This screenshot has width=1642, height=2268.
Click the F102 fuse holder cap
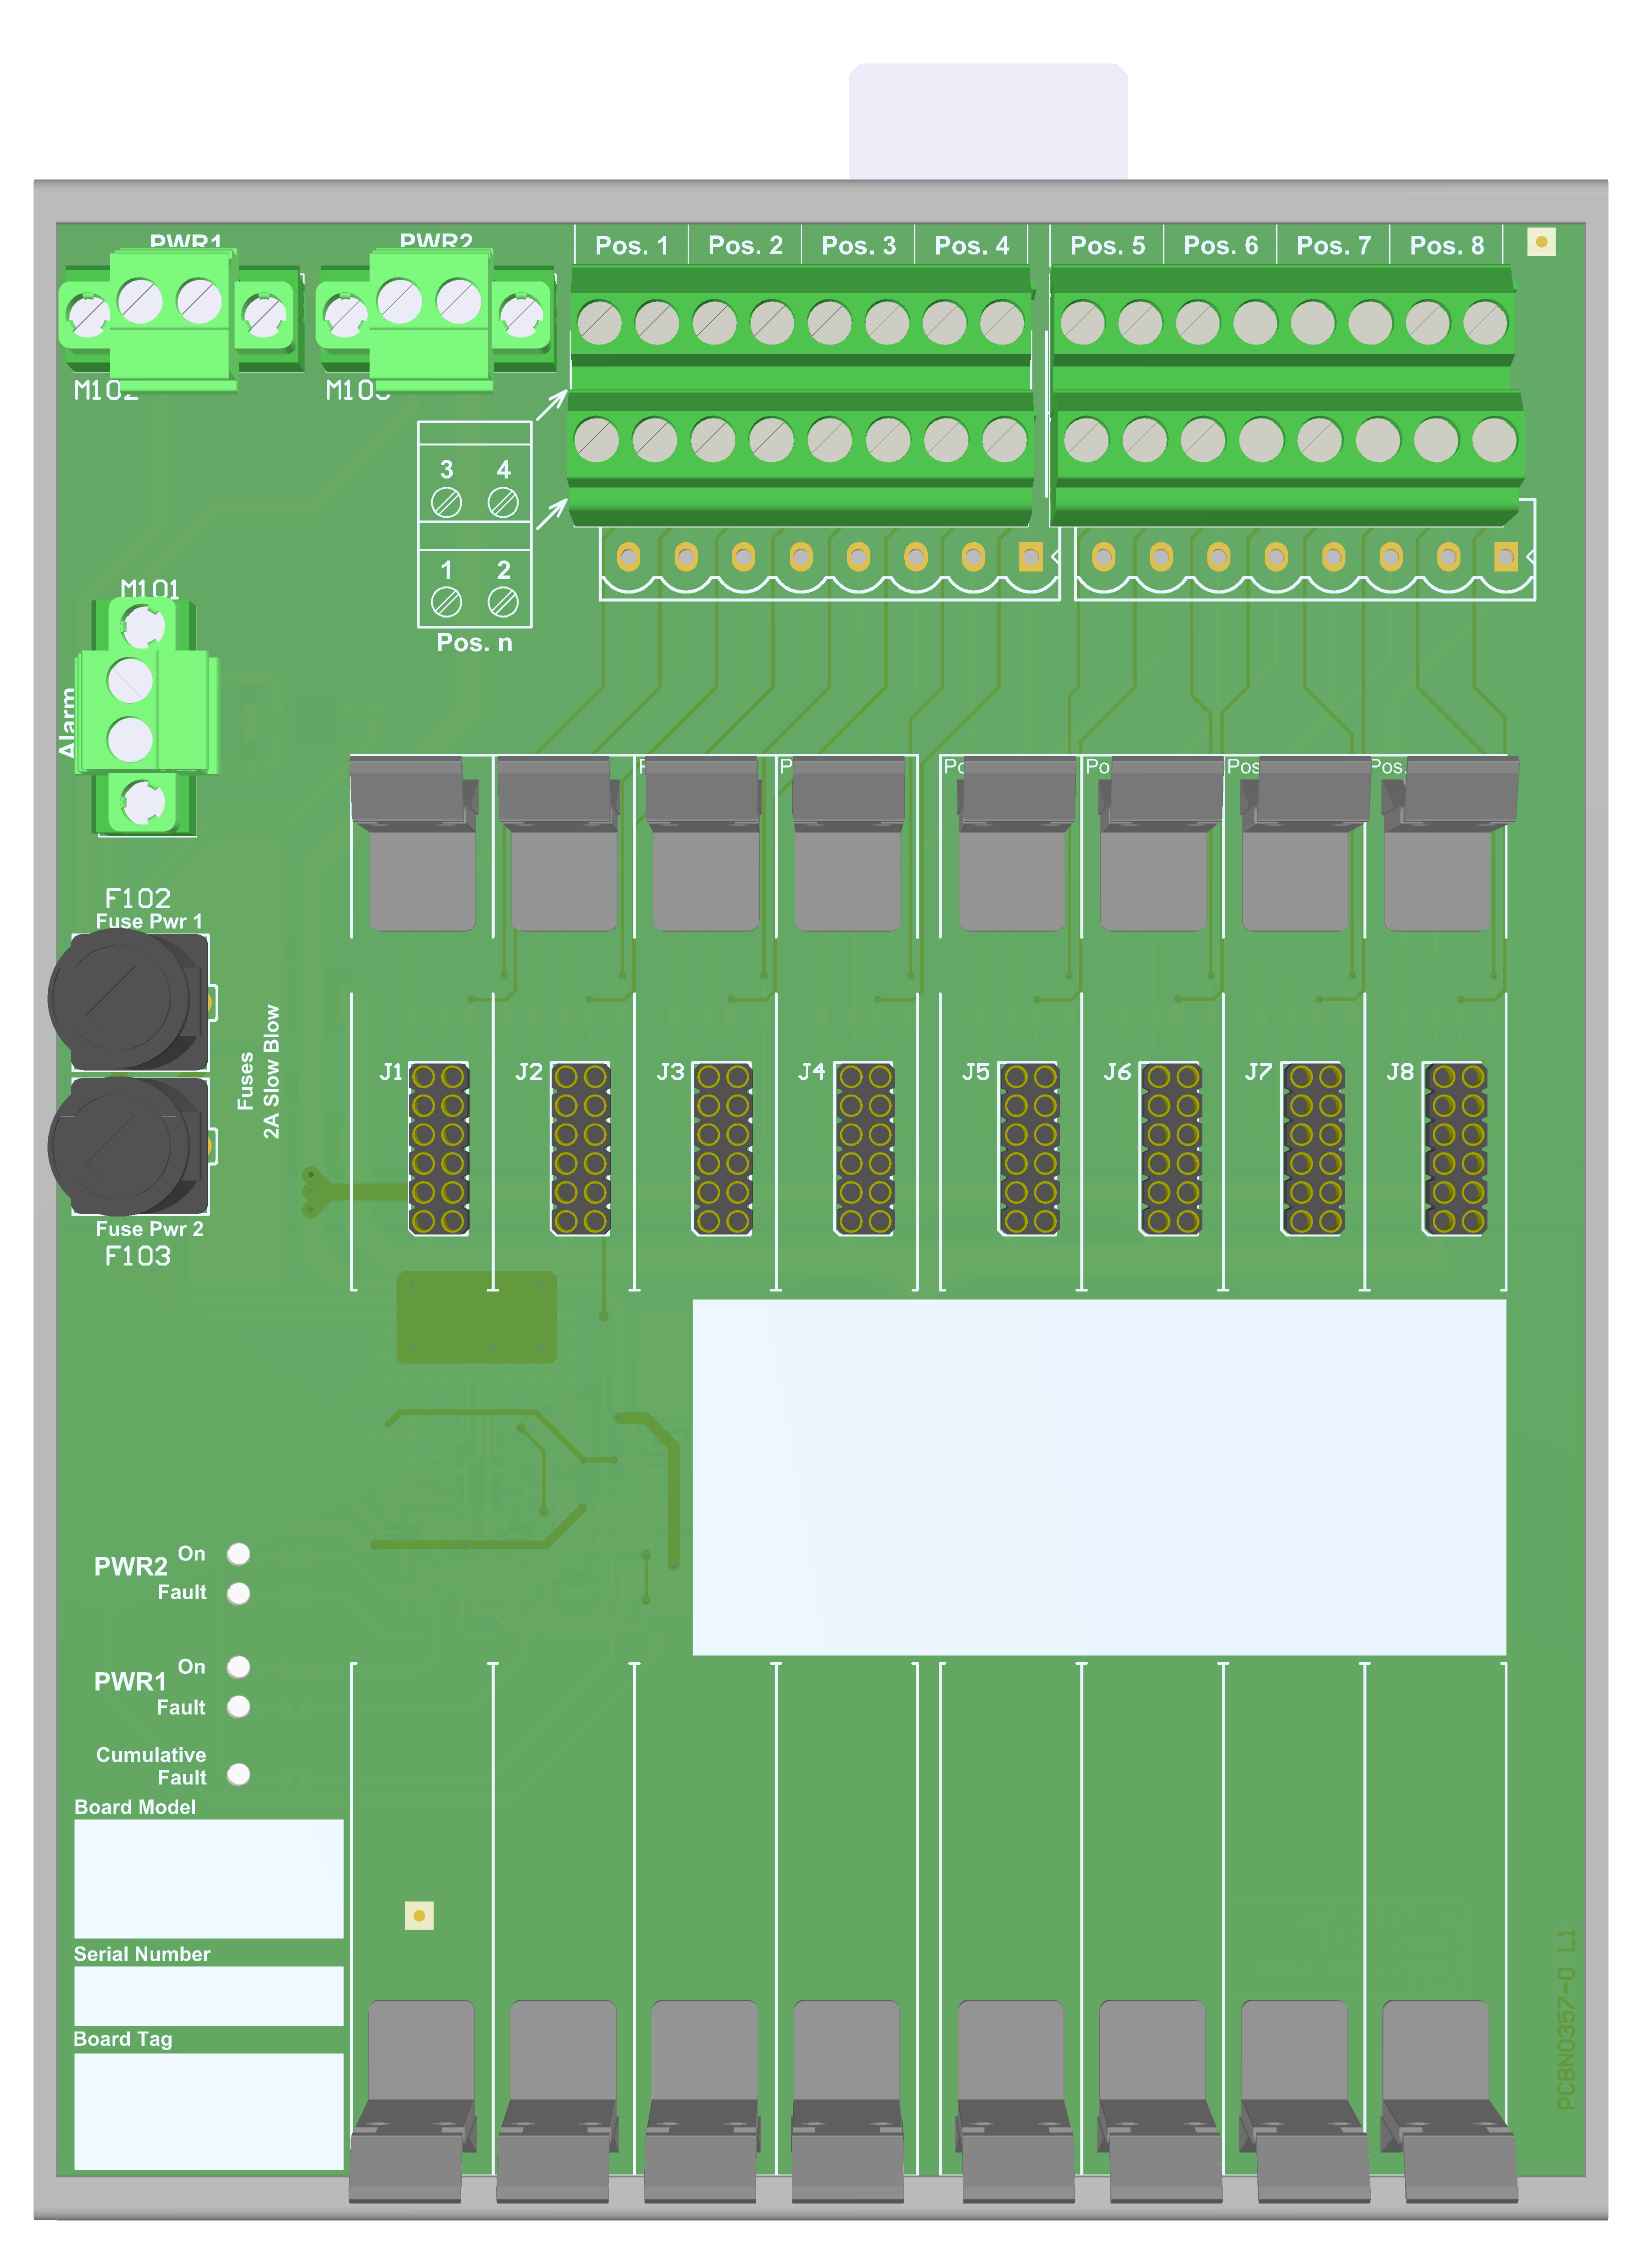click(128, 1000)
